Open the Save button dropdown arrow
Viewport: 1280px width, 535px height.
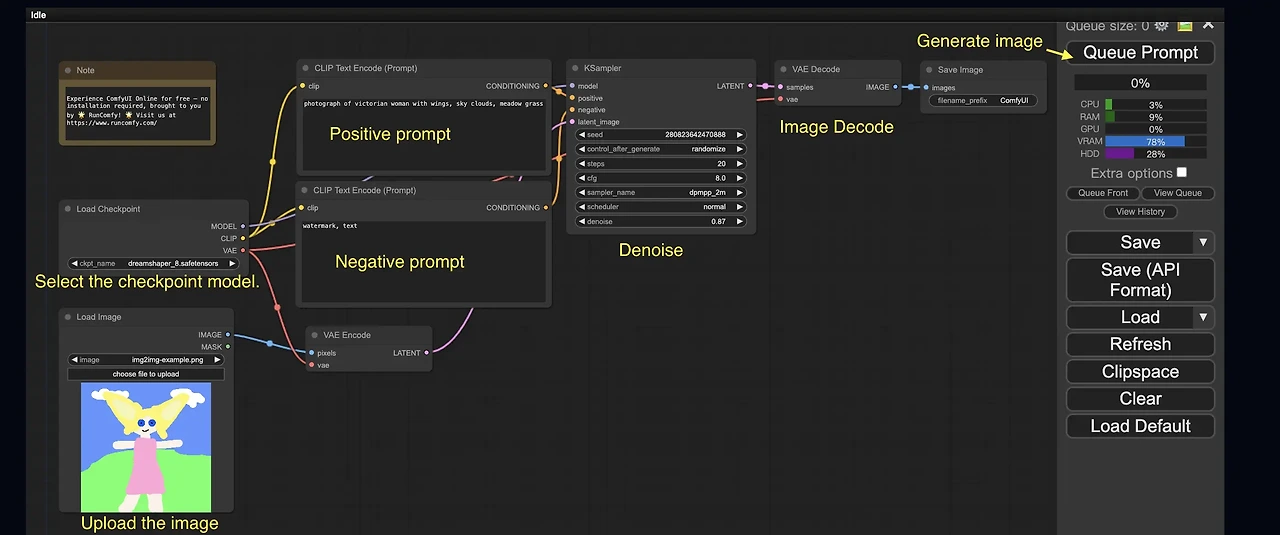(1204, 243)
